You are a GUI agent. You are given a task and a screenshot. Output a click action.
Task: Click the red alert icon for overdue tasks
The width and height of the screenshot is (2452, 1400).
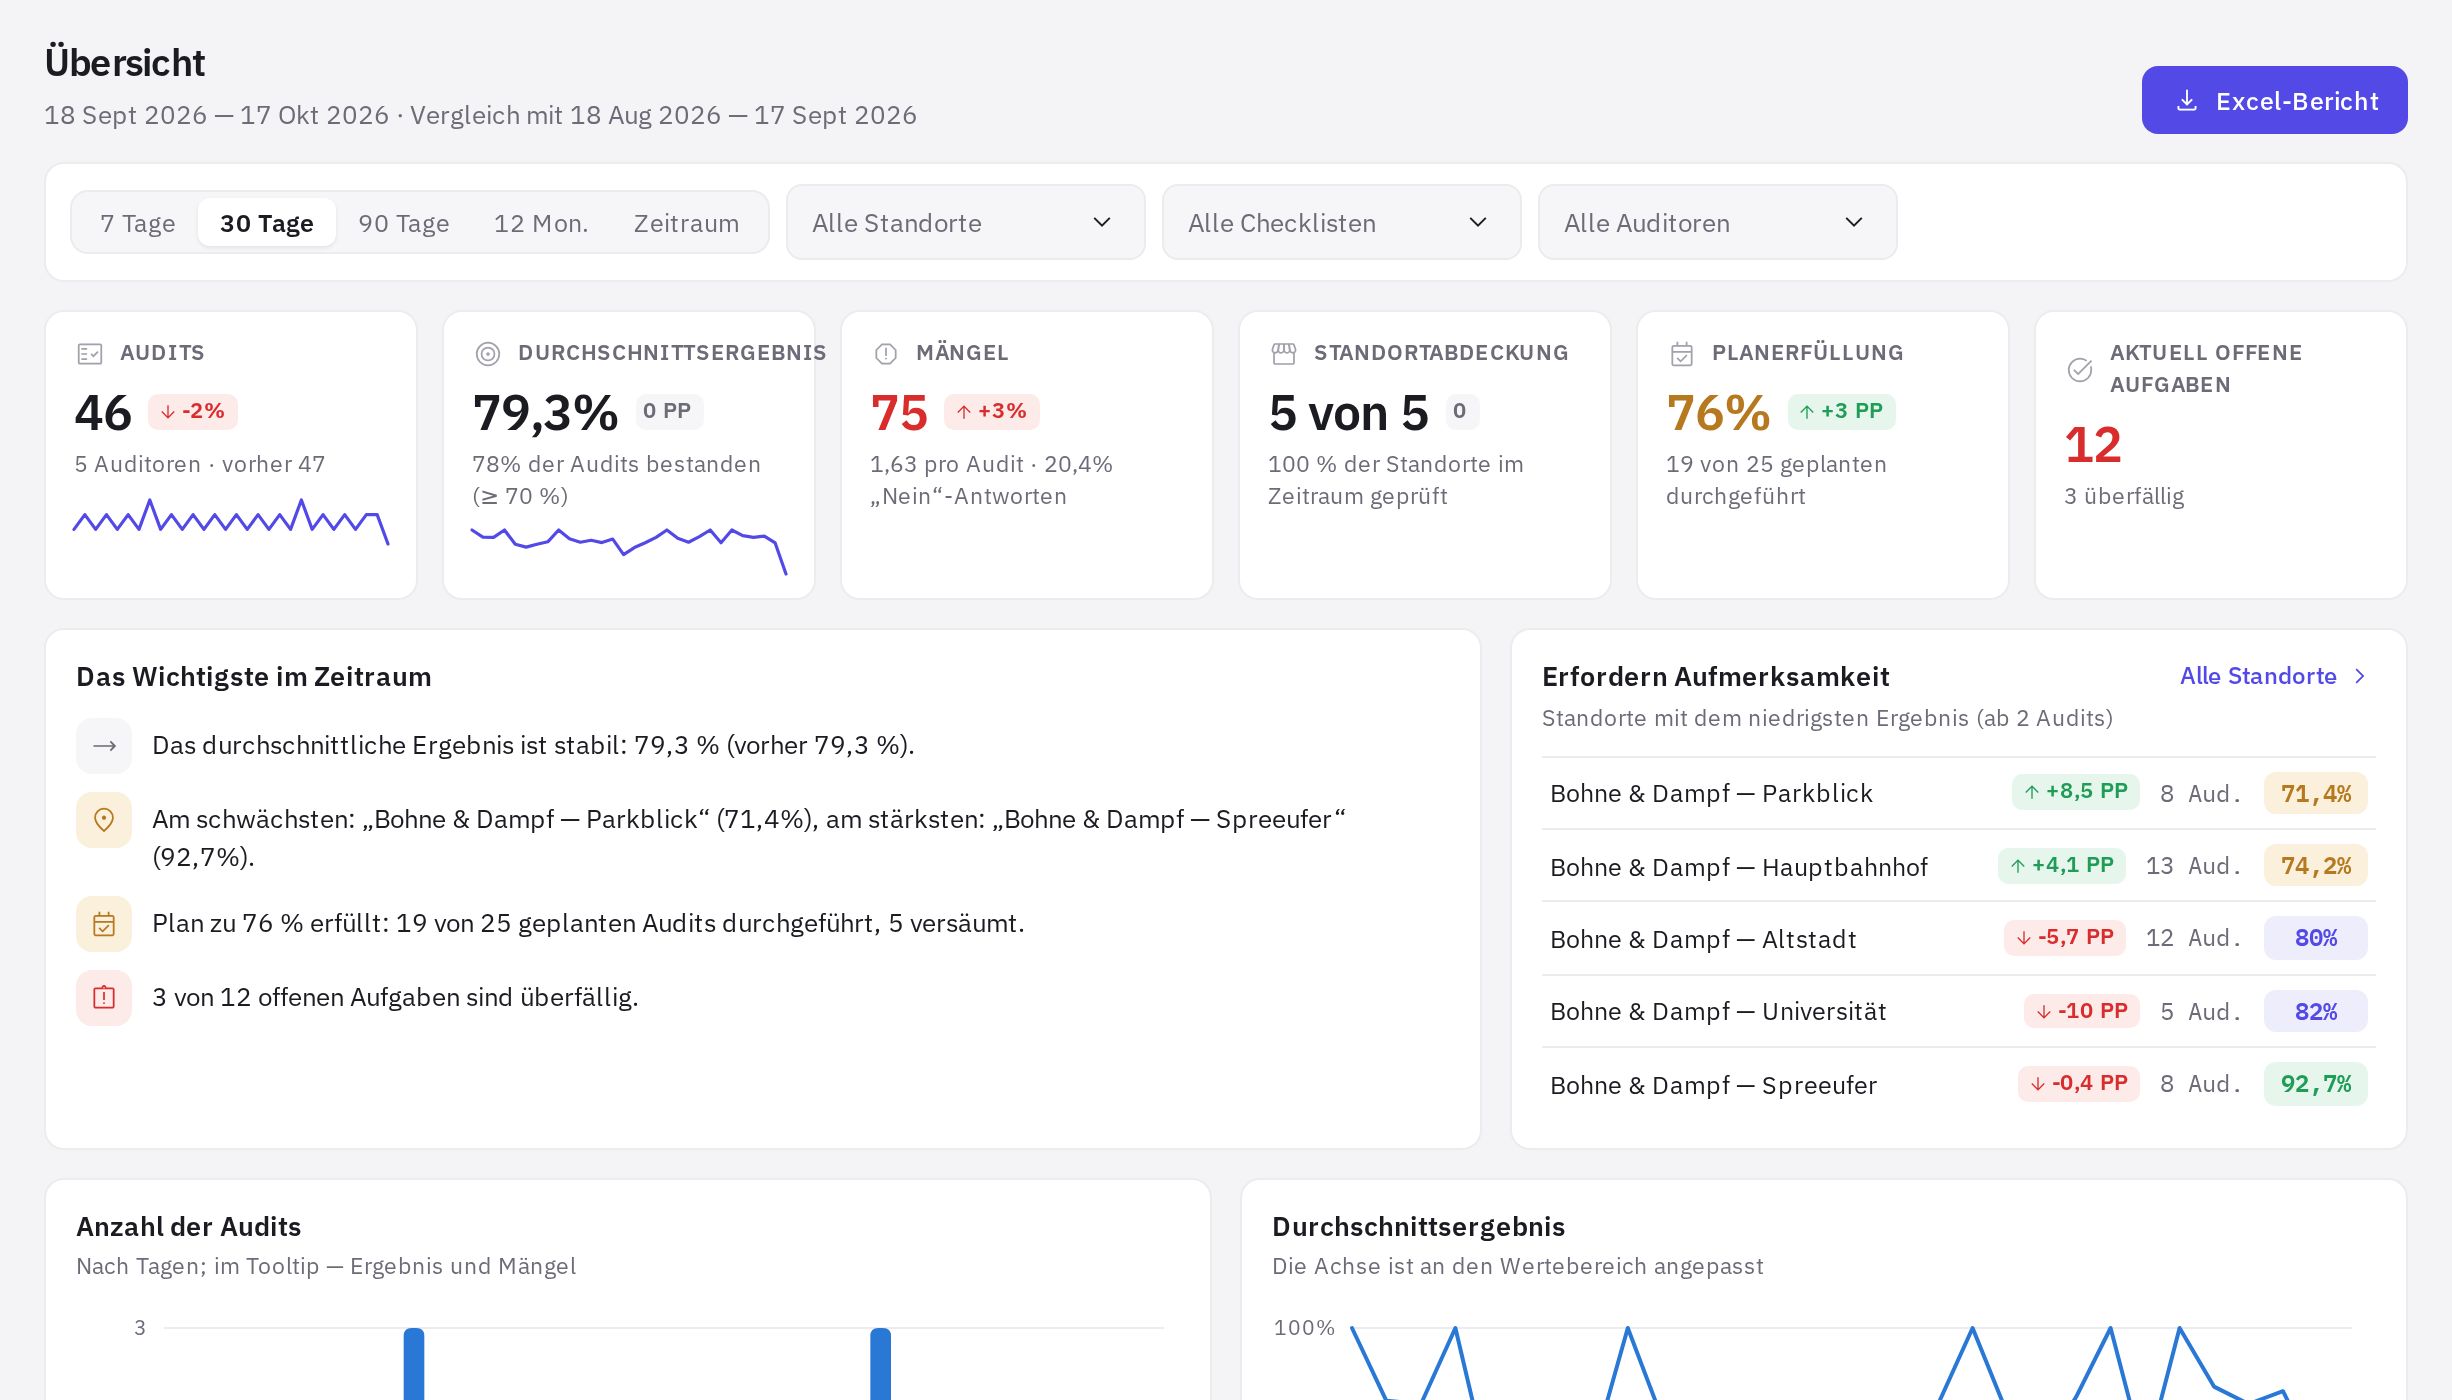[104, 998]
